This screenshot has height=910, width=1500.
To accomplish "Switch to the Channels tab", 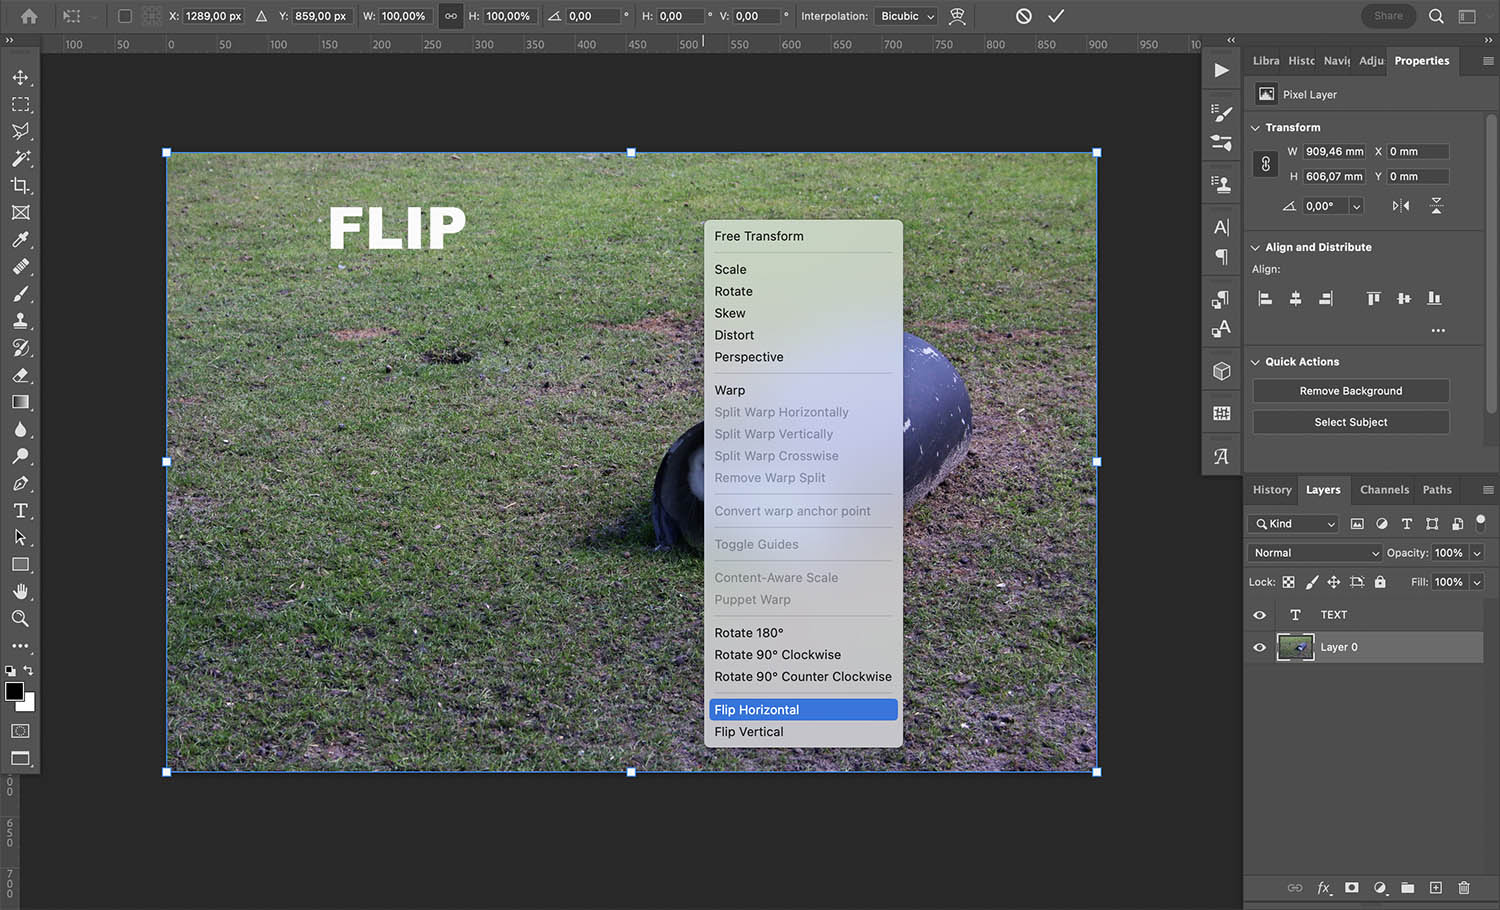I will [x=1384, y=490].
